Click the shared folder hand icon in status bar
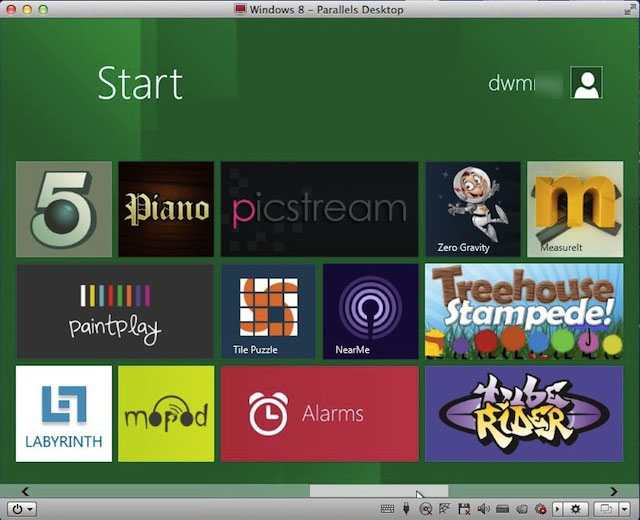The height and width of the screenshot is (520, 640). [522, 509]
